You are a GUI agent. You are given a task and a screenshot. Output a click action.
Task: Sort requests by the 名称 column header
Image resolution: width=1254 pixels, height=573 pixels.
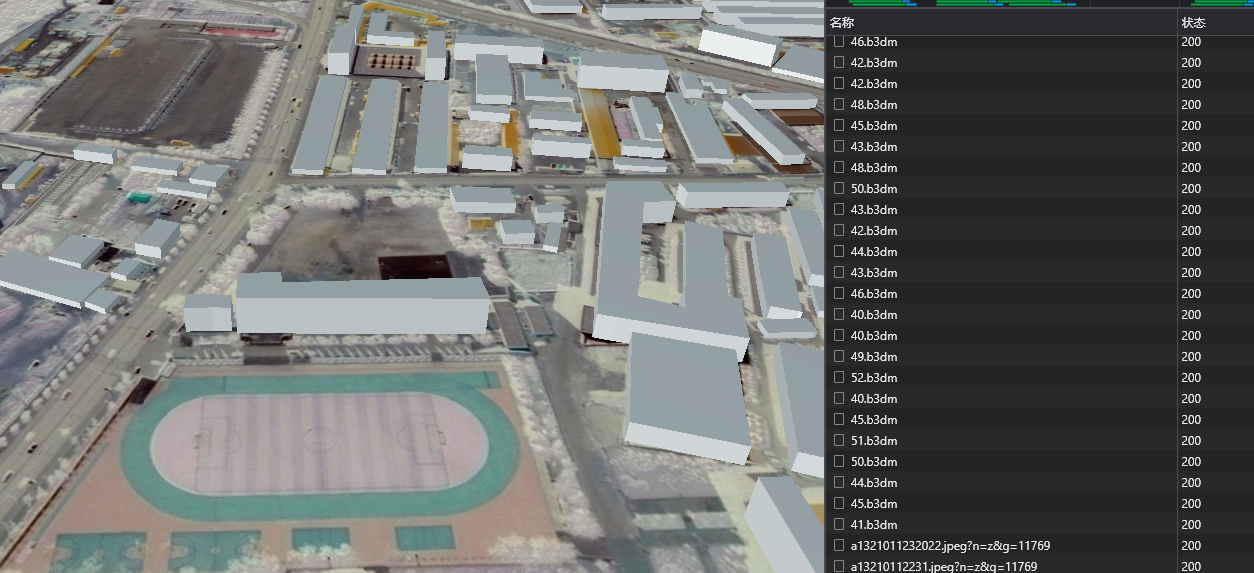[x=1001, y=22]
